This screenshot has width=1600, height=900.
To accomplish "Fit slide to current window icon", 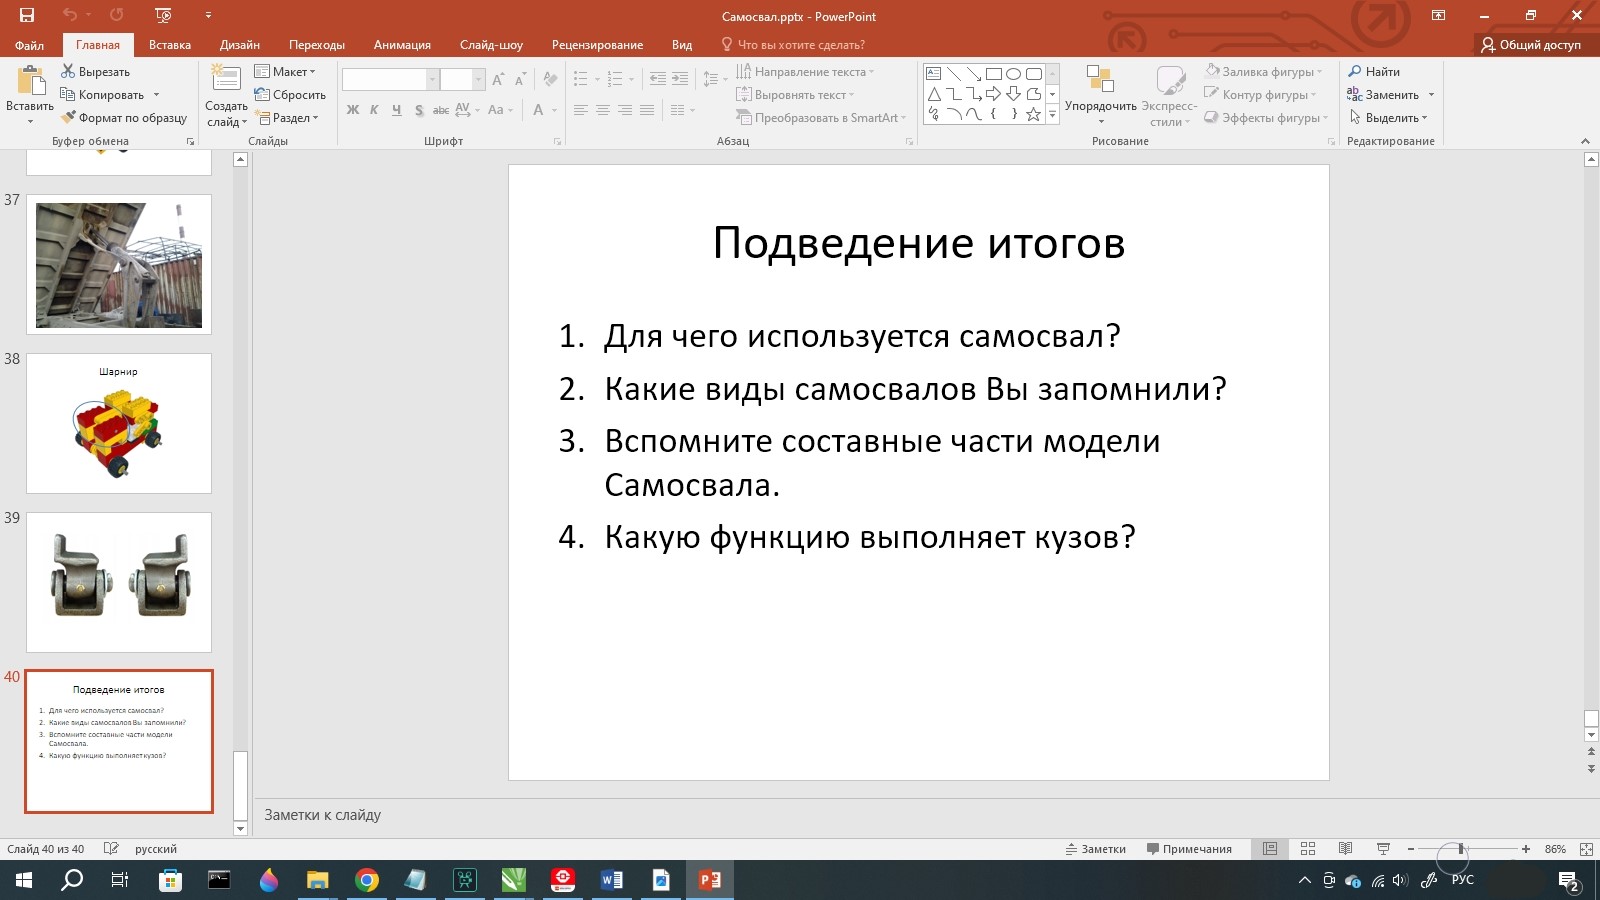I will (1586, 849).
